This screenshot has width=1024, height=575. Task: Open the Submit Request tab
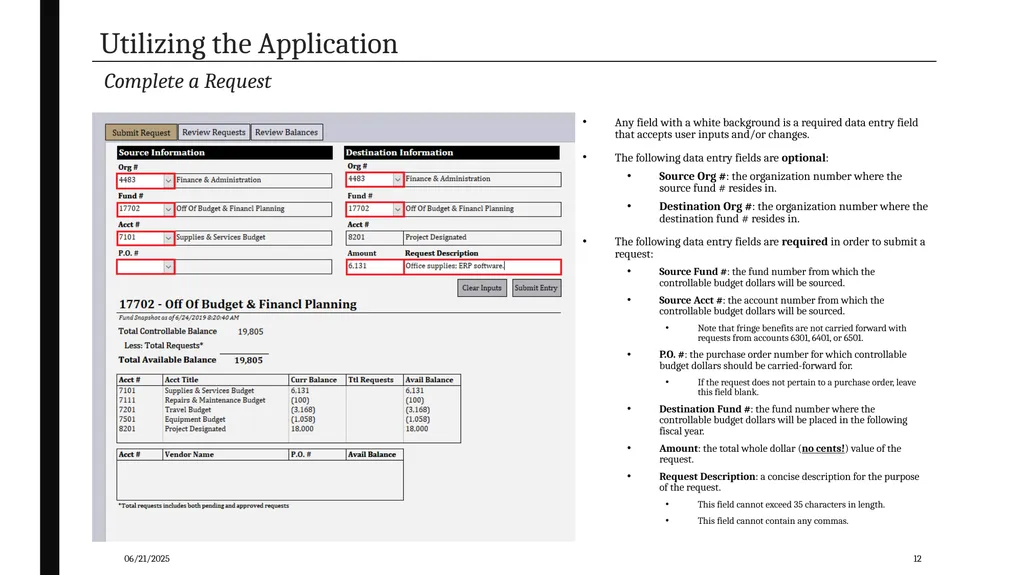141,133
